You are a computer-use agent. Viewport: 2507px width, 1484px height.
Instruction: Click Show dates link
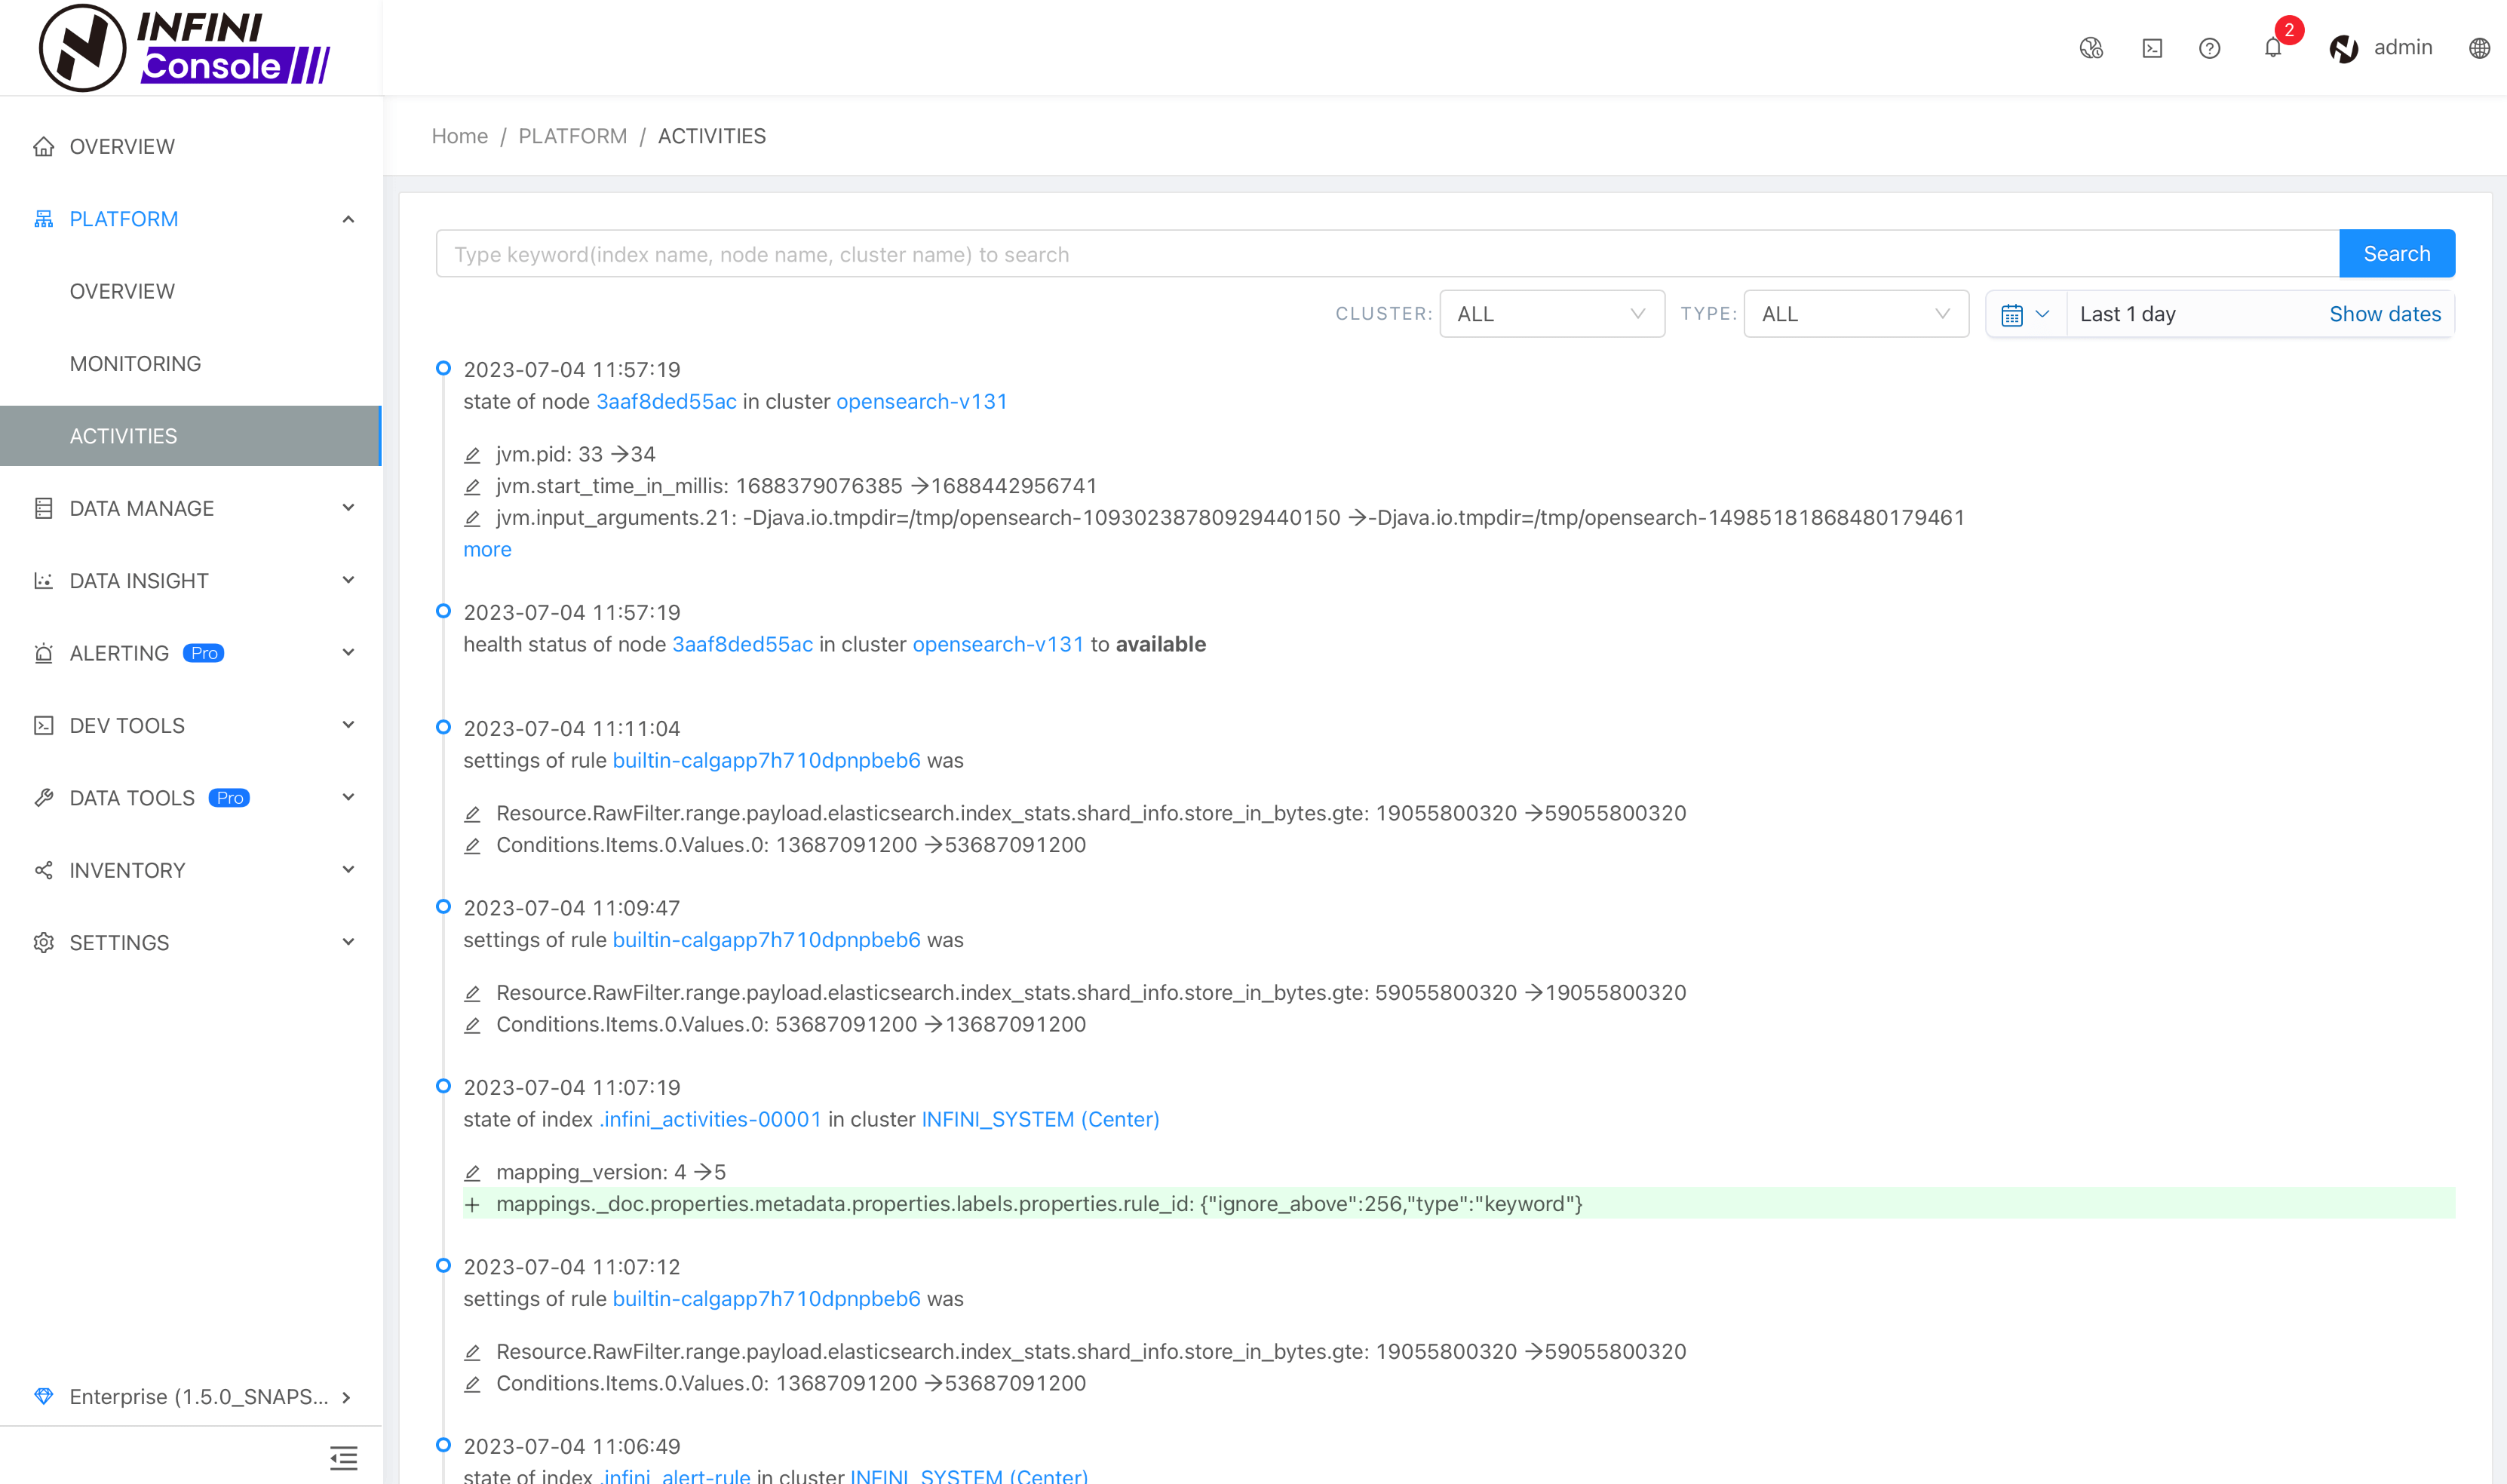(2384, 314)
